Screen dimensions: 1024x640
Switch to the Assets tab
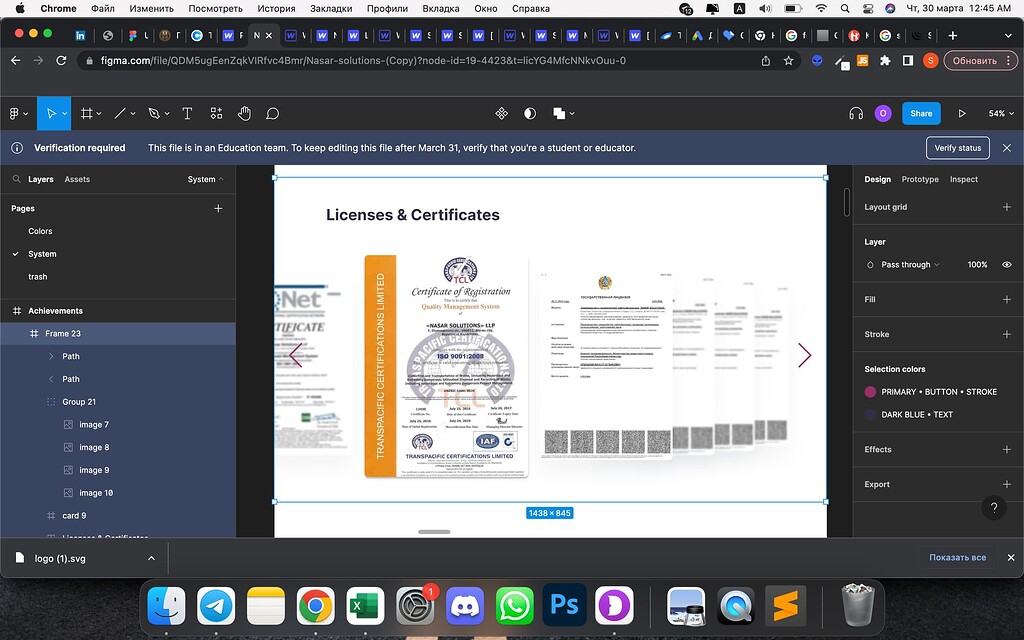coord(77,179)
